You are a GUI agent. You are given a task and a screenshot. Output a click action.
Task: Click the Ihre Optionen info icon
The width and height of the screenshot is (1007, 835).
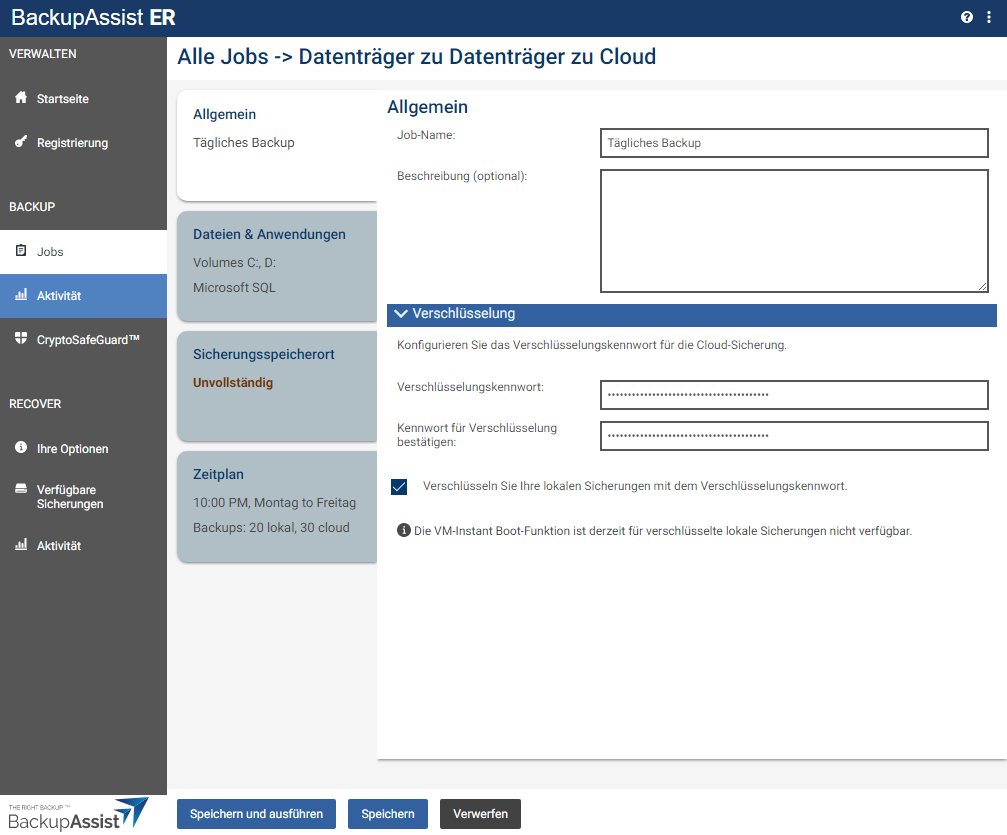coord(21,447)
